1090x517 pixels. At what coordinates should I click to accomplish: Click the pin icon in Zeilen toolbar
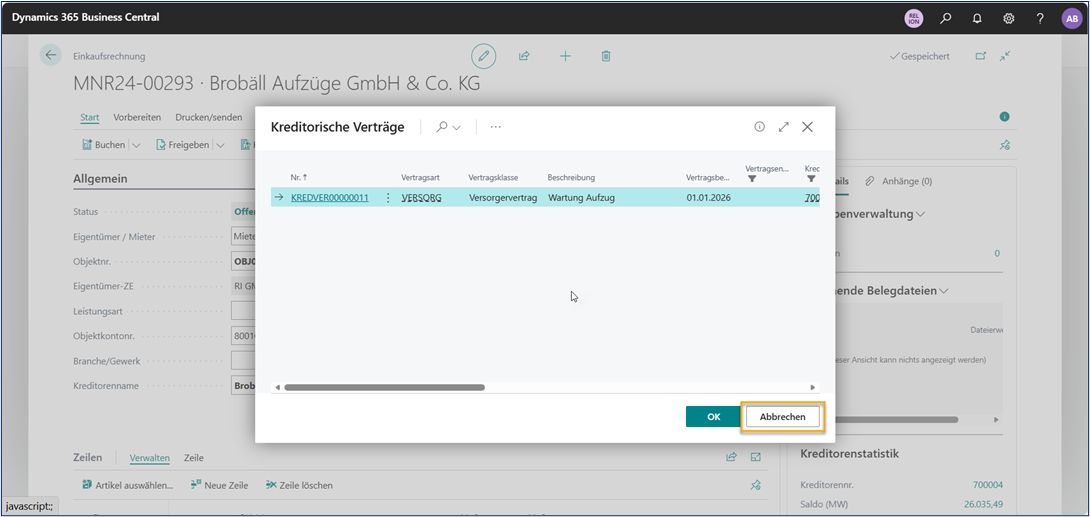click(756, 485)
